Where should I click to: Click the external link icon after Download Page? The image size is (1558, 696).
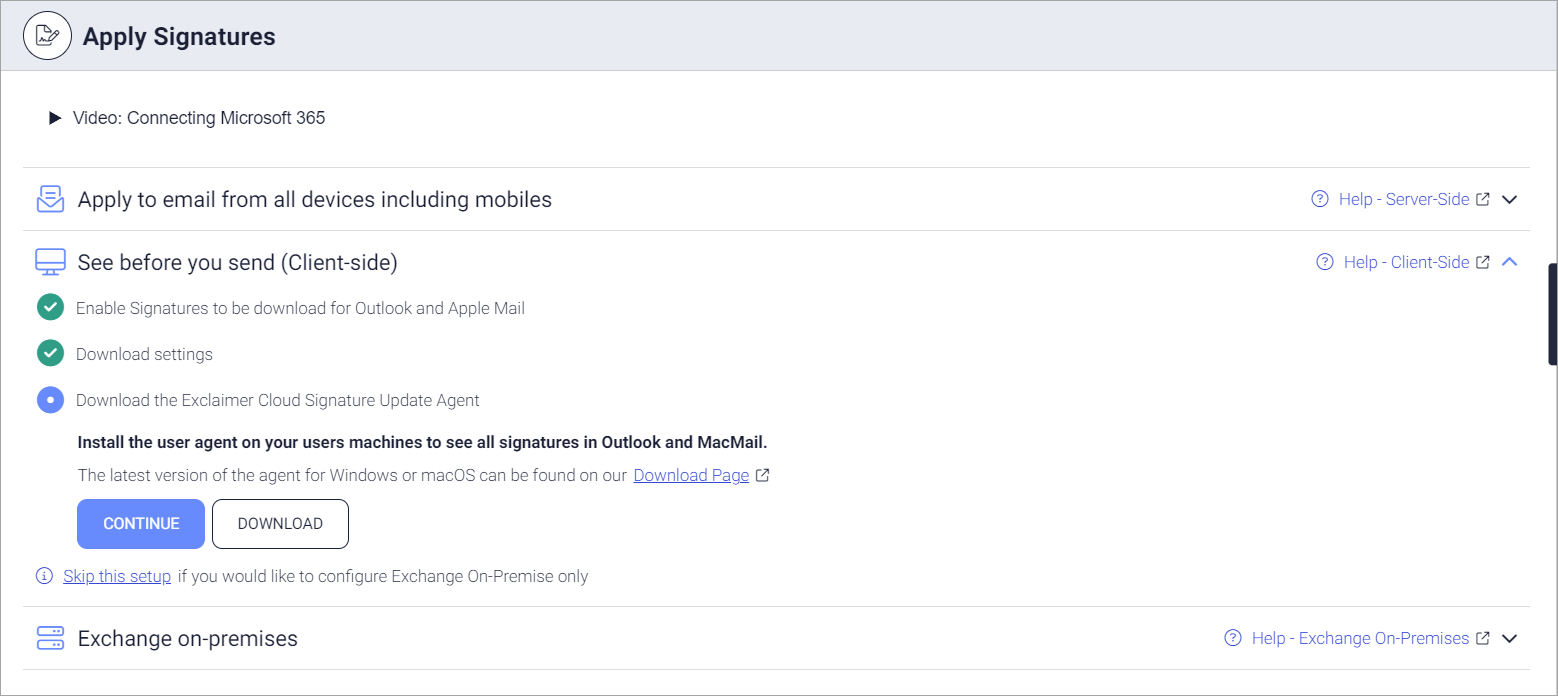click(x=763, y=475)
